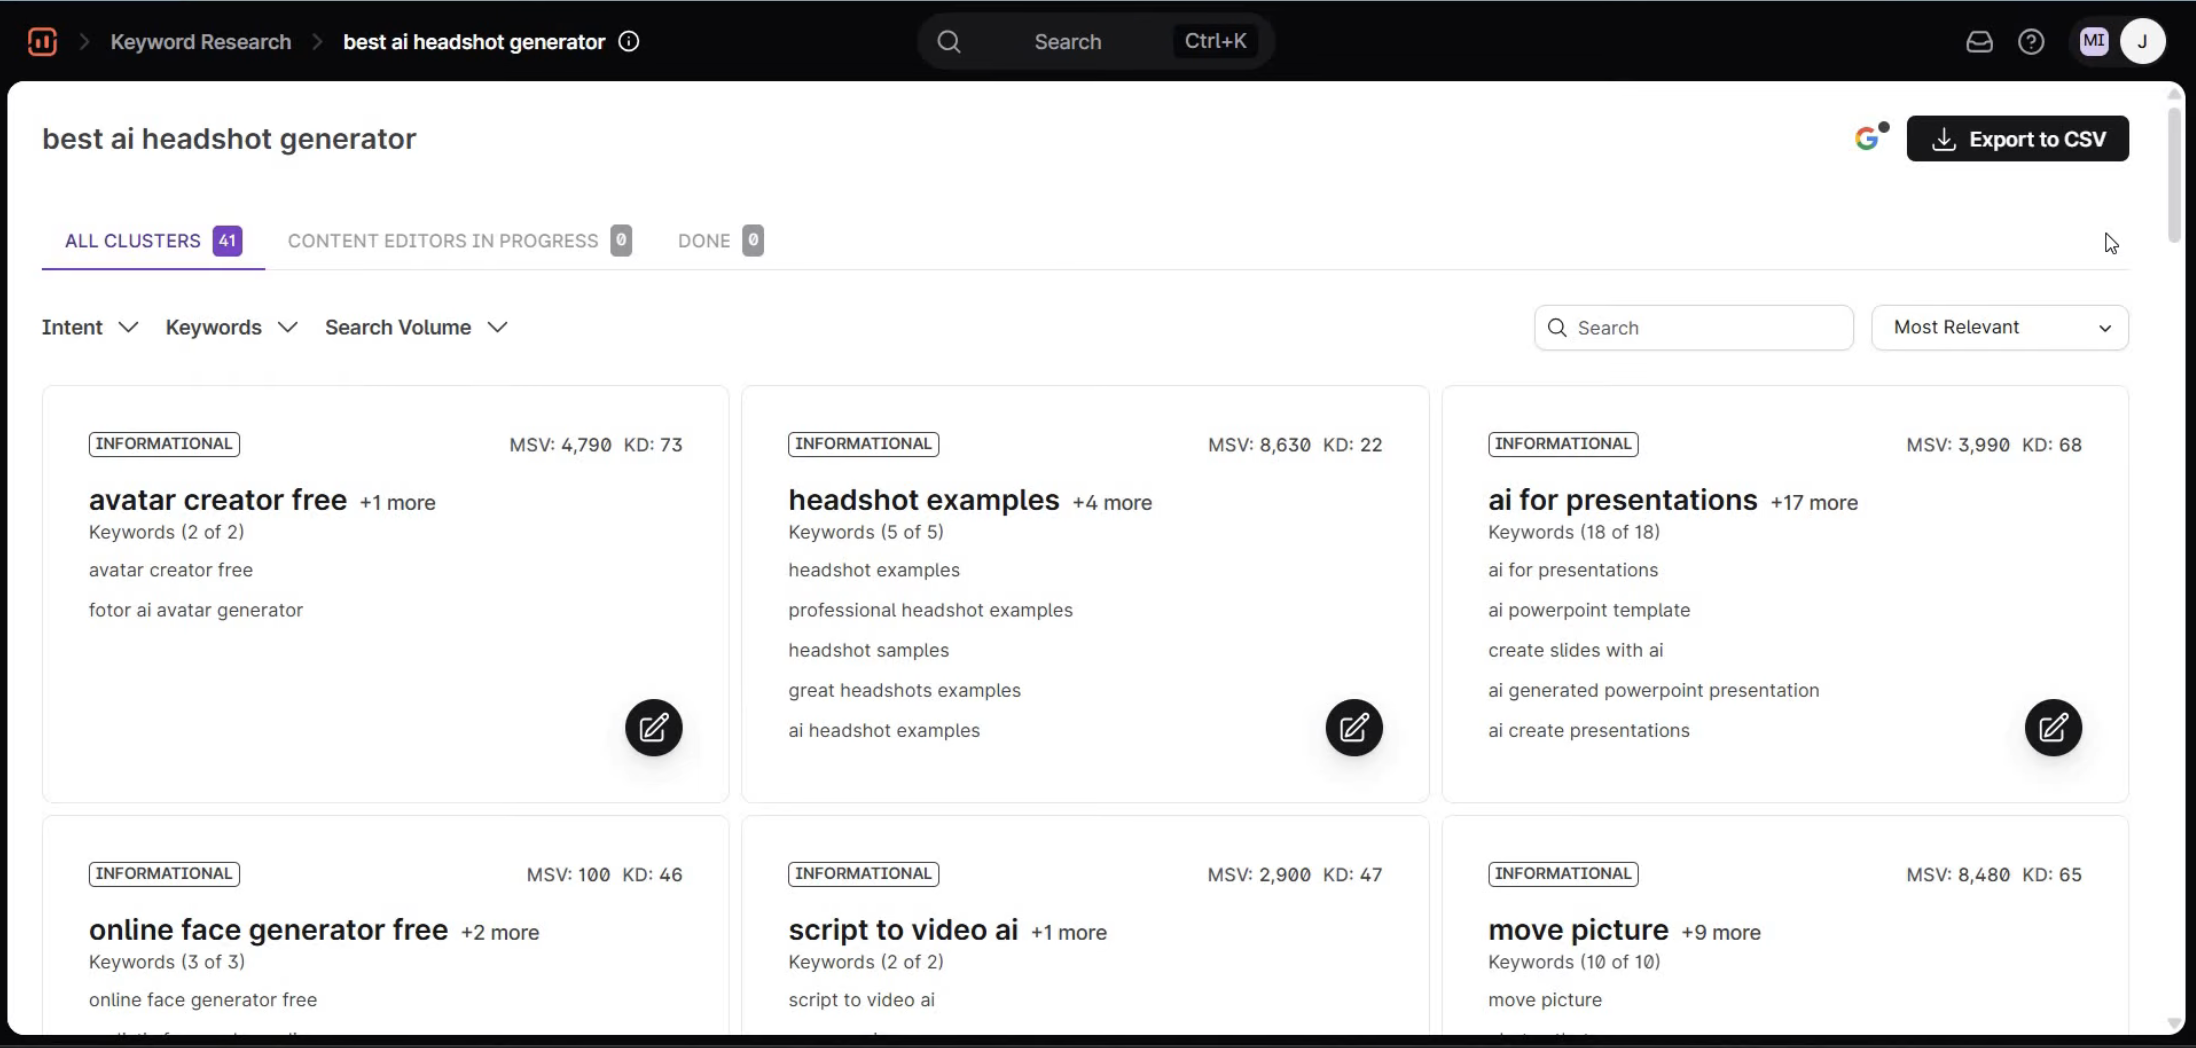
Task: Click keyword ai create presentations
Action: pyautogui.click(x=1589, y=730)
